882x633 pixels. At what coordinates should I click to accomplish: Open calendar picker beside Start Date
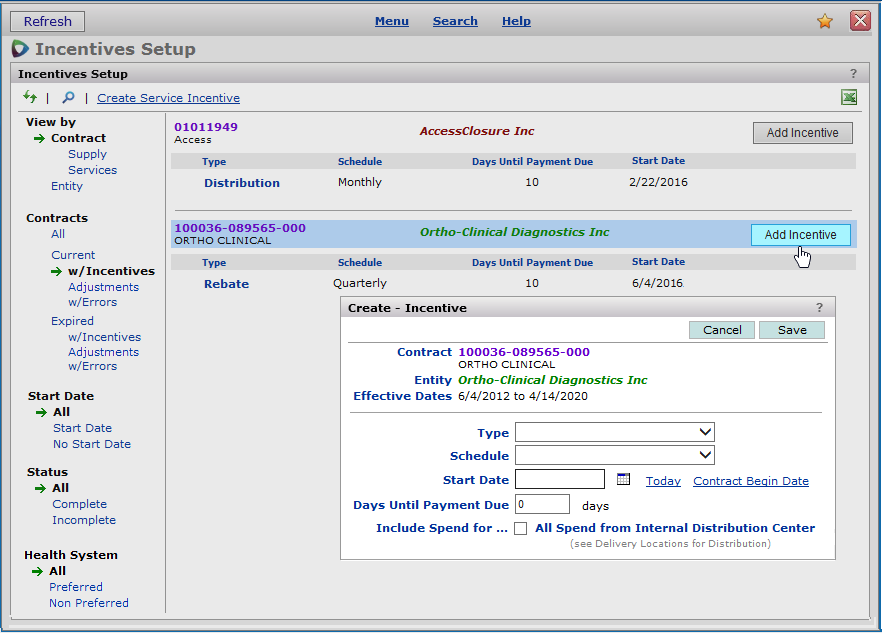pos(623,480)
